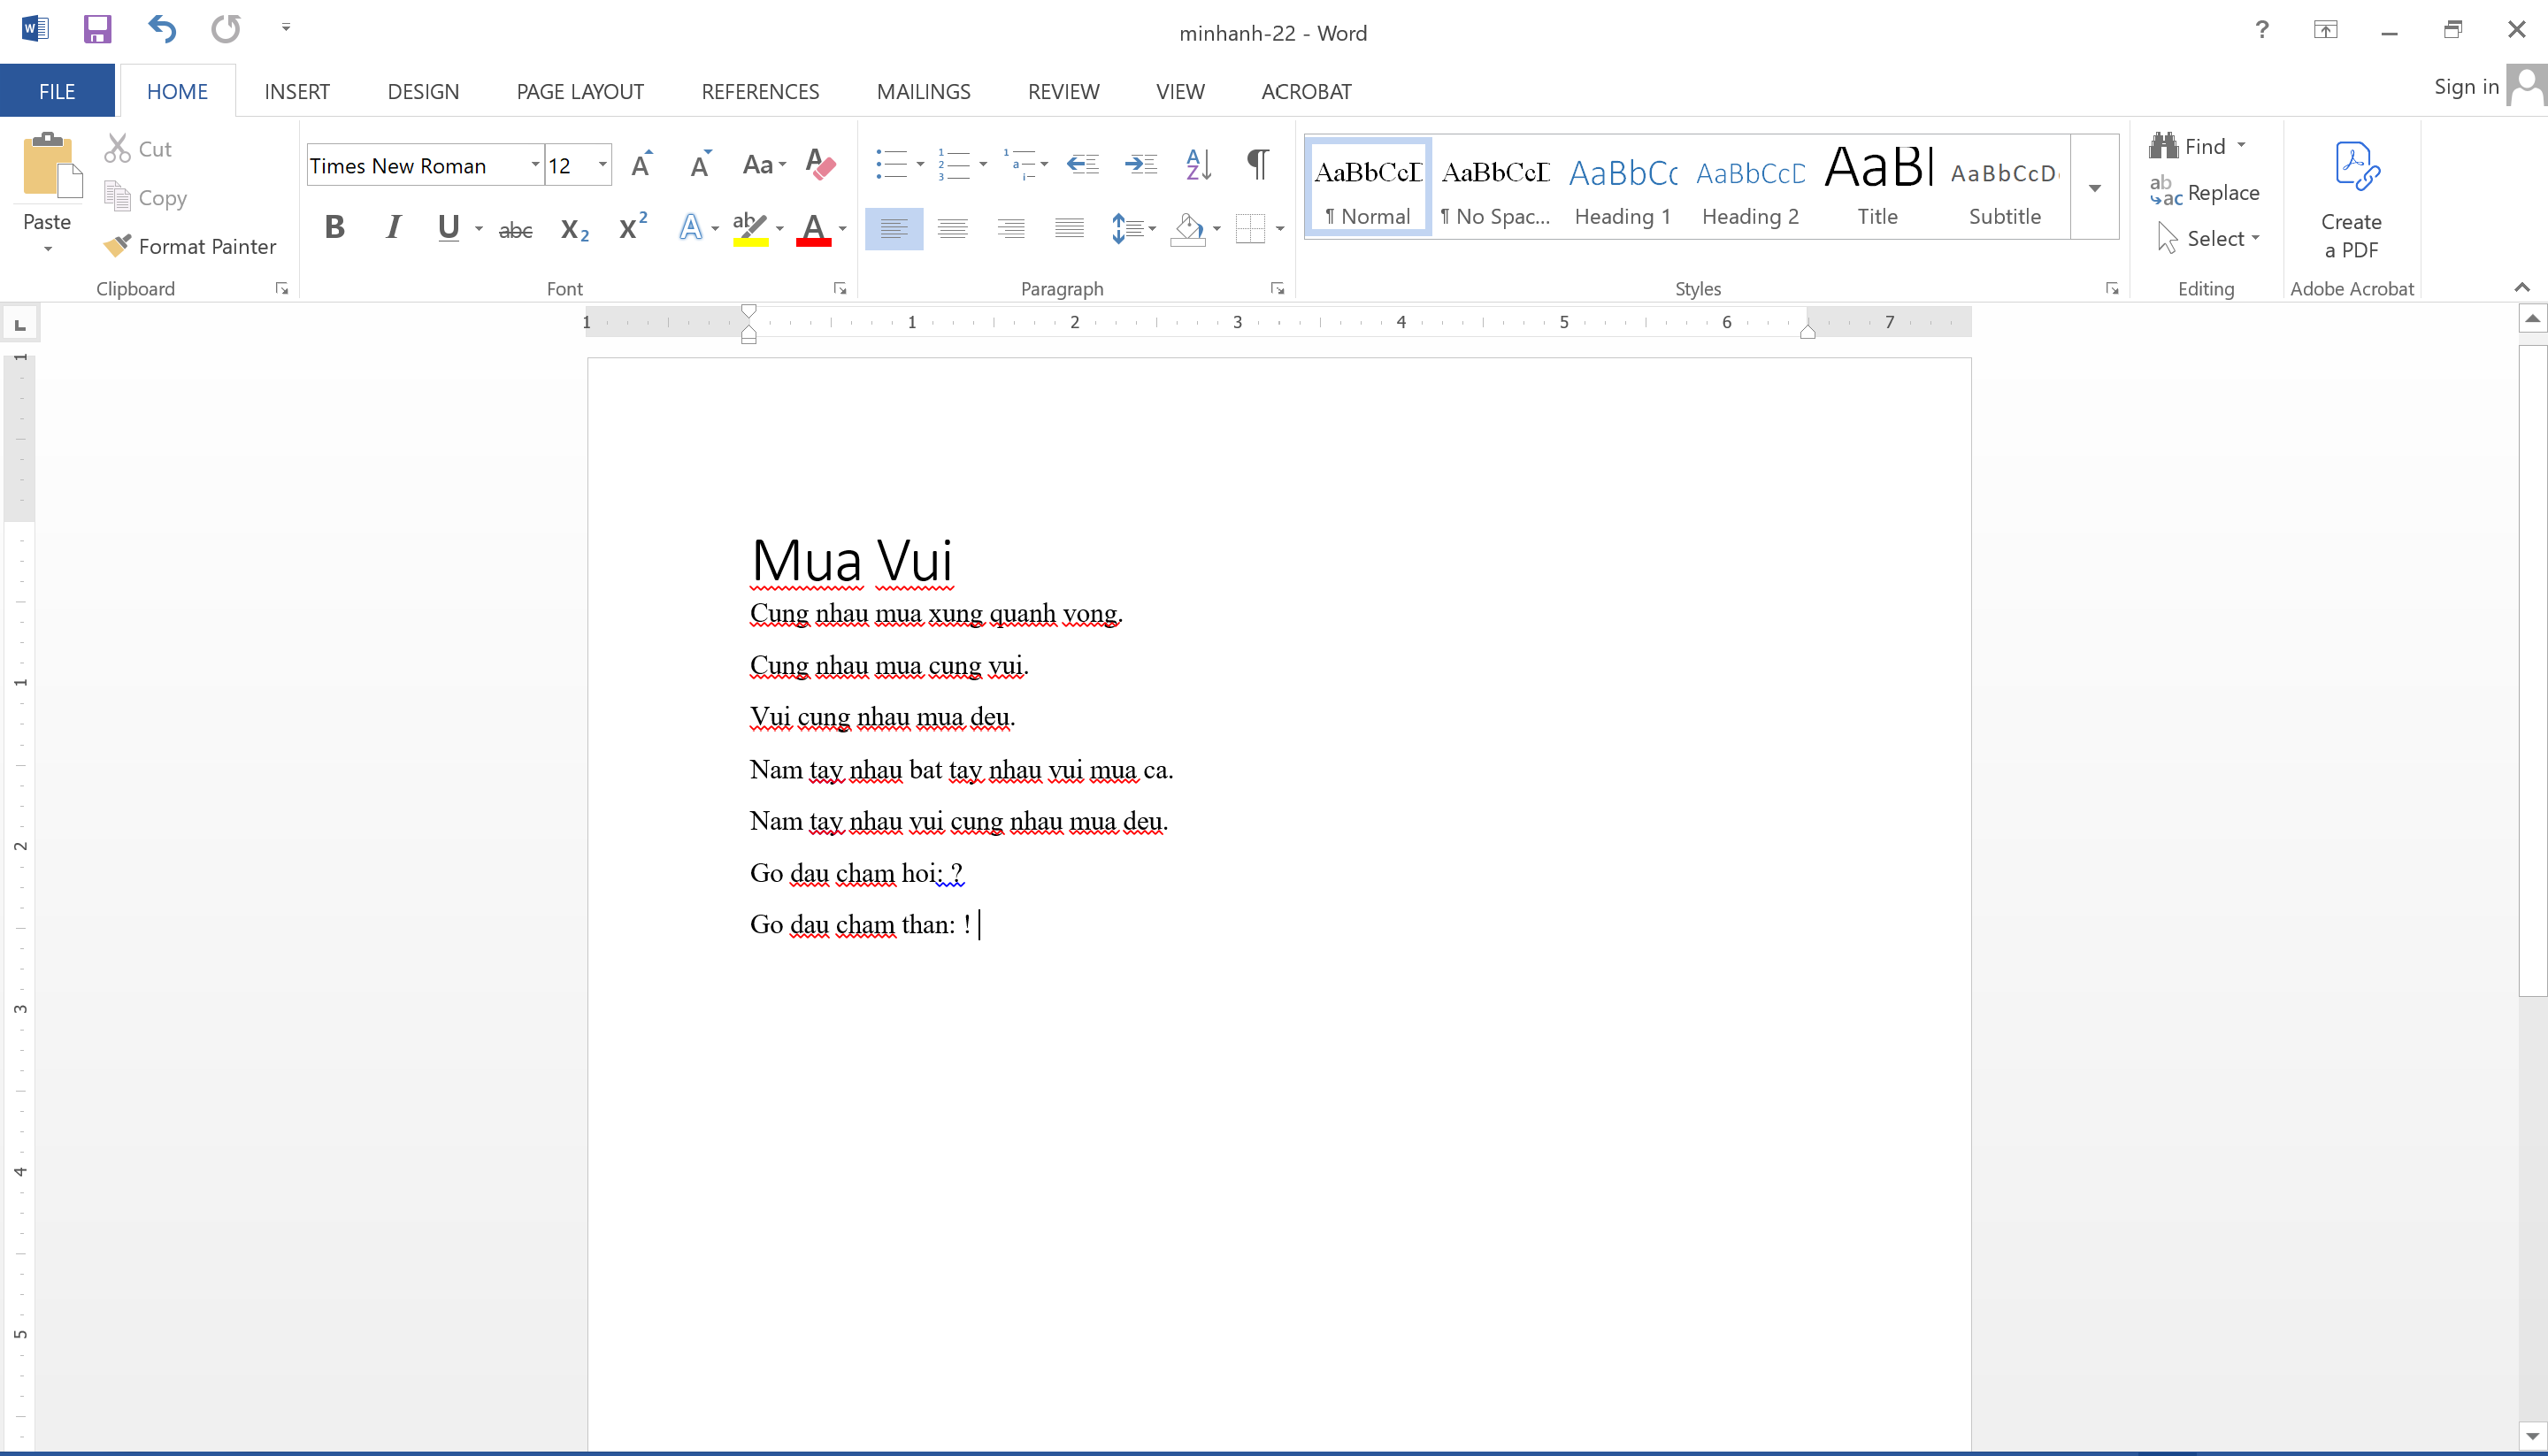This screenshot has height=1456, width=2548.
Task: Toggle Italic formatting
Action: pos(393,228)
